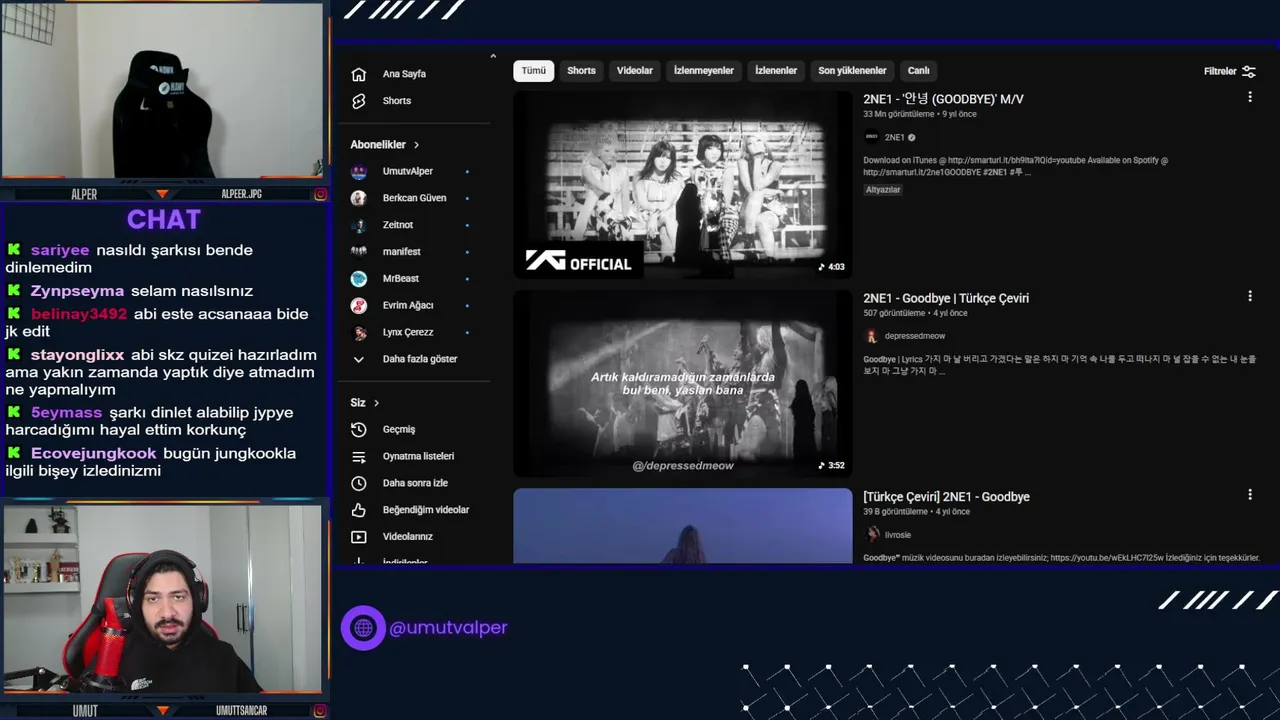
Task: Open the Lynx Çerezz channel avatar
Action: (x=359, y=333)
